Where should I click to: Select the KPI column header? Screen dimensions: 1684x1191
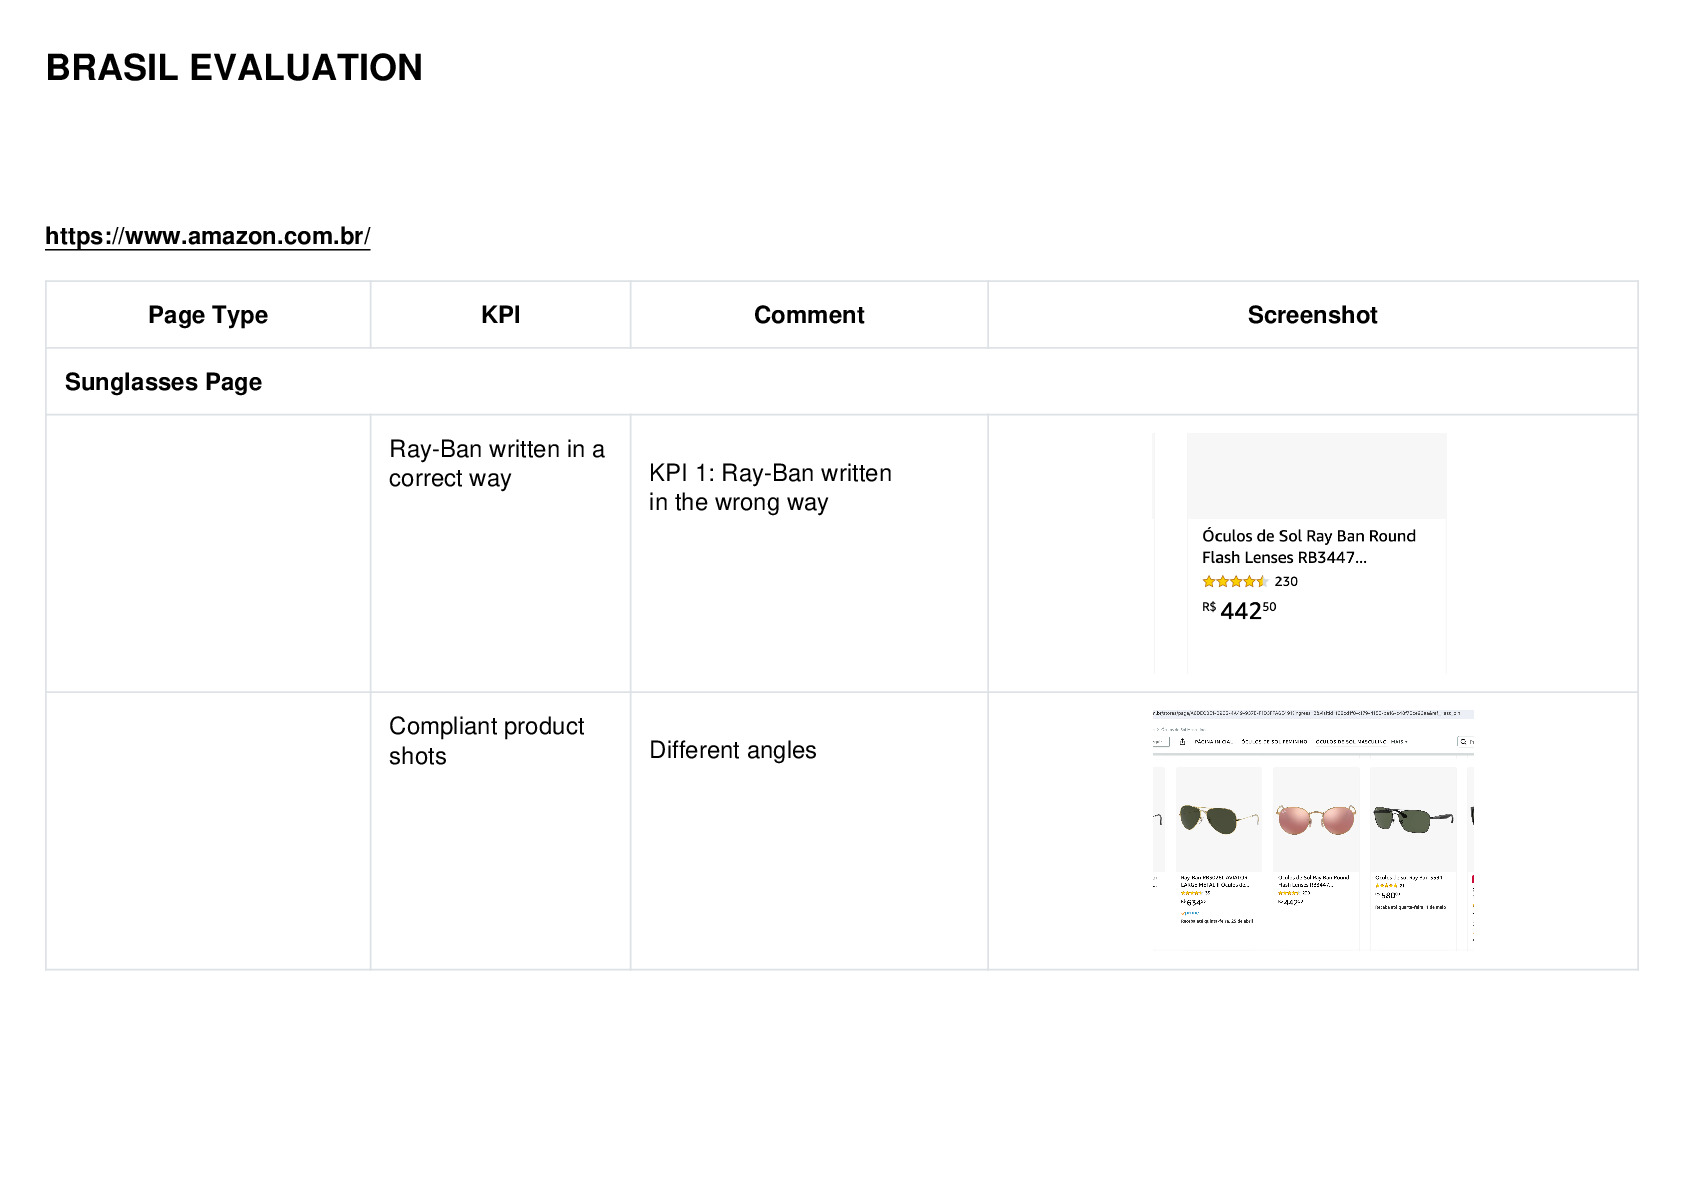click(x=500, y=315)
